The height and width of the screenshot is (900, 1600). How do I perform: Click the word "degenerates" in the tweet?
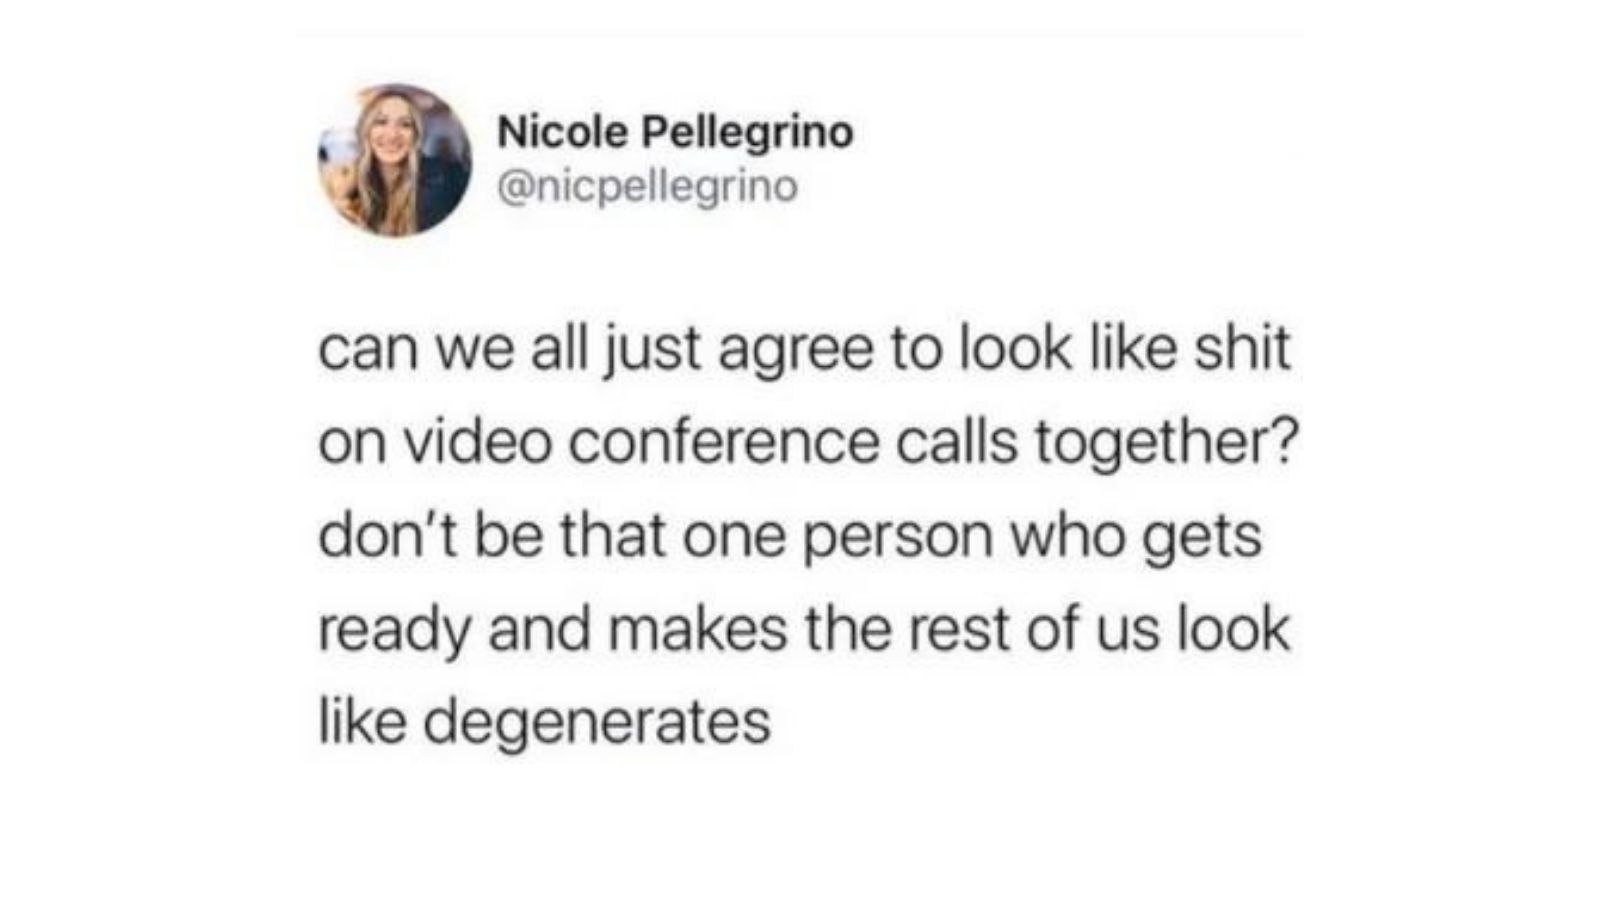point(596,724)
